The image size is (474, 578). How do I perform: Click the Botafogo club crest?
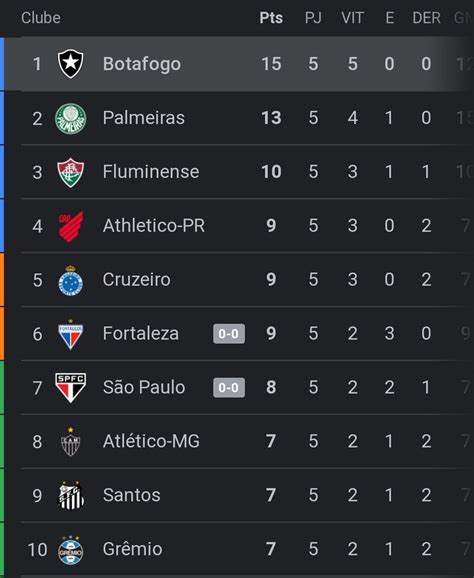tap(70, 64)
